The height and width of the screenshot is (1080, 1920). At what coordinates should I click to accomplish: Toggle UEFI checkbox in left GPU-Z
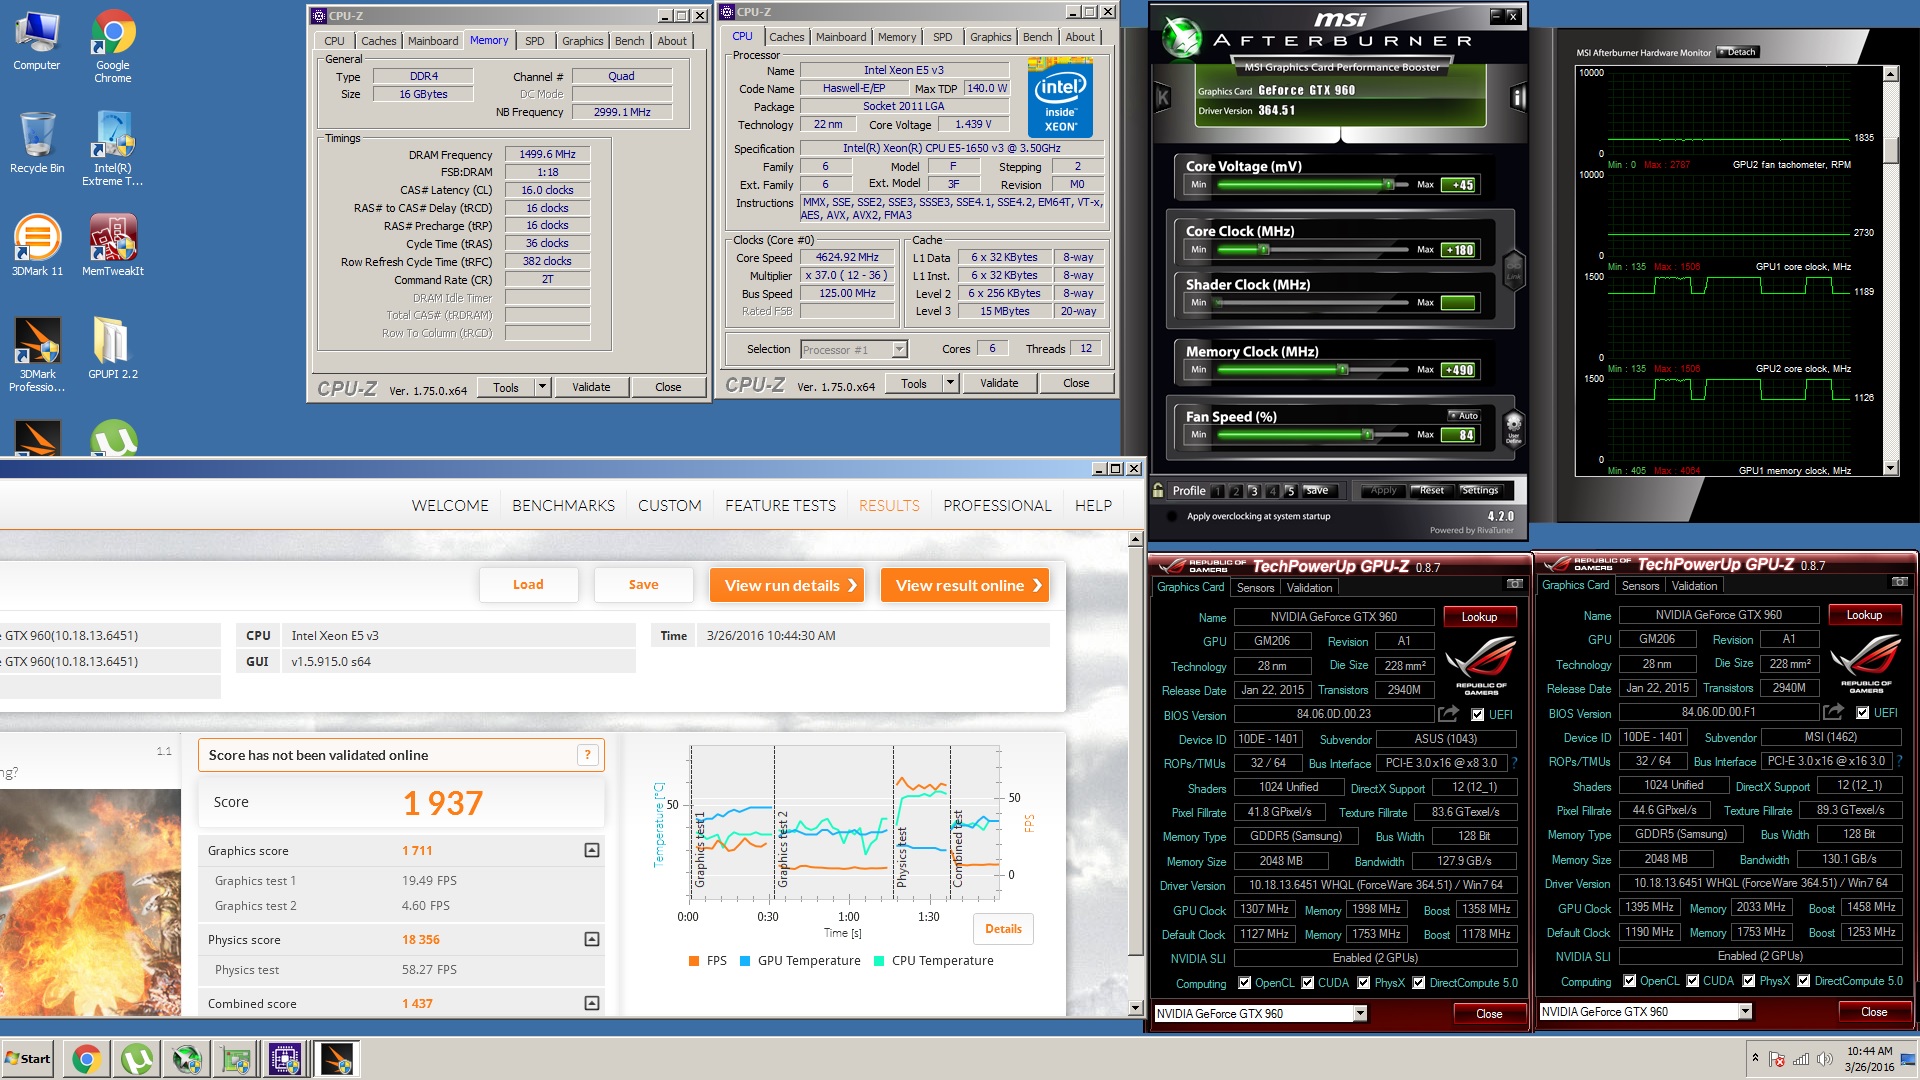click(x=1478, y=715)
